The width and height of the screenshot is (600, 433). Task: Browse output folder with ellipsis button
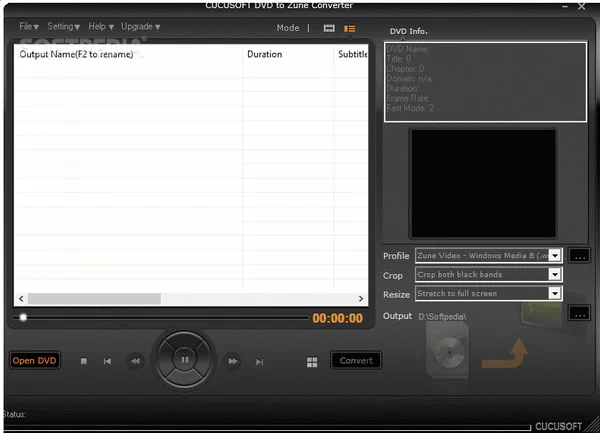(x=579, y=313)
